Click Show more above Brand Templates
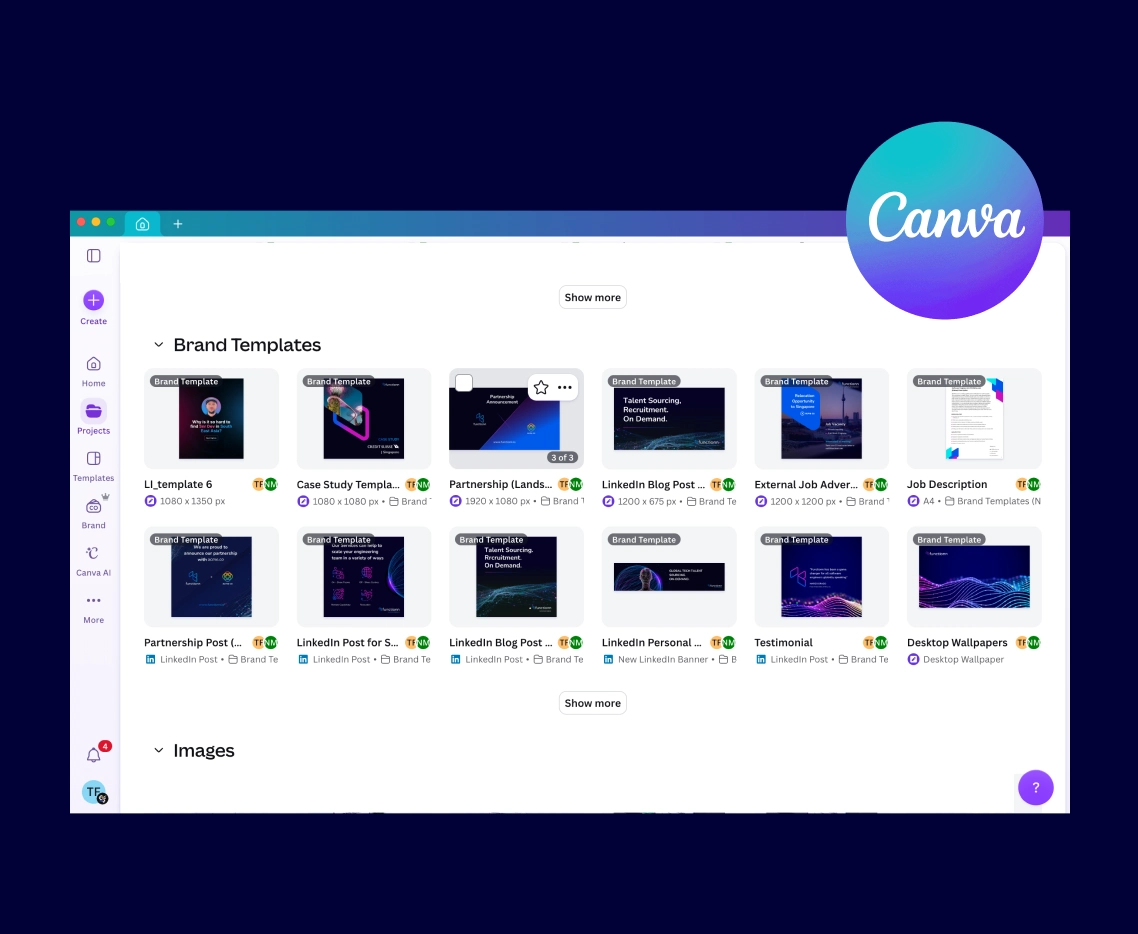This screenshot has height=934, width=1138. [x=592, y=298]
